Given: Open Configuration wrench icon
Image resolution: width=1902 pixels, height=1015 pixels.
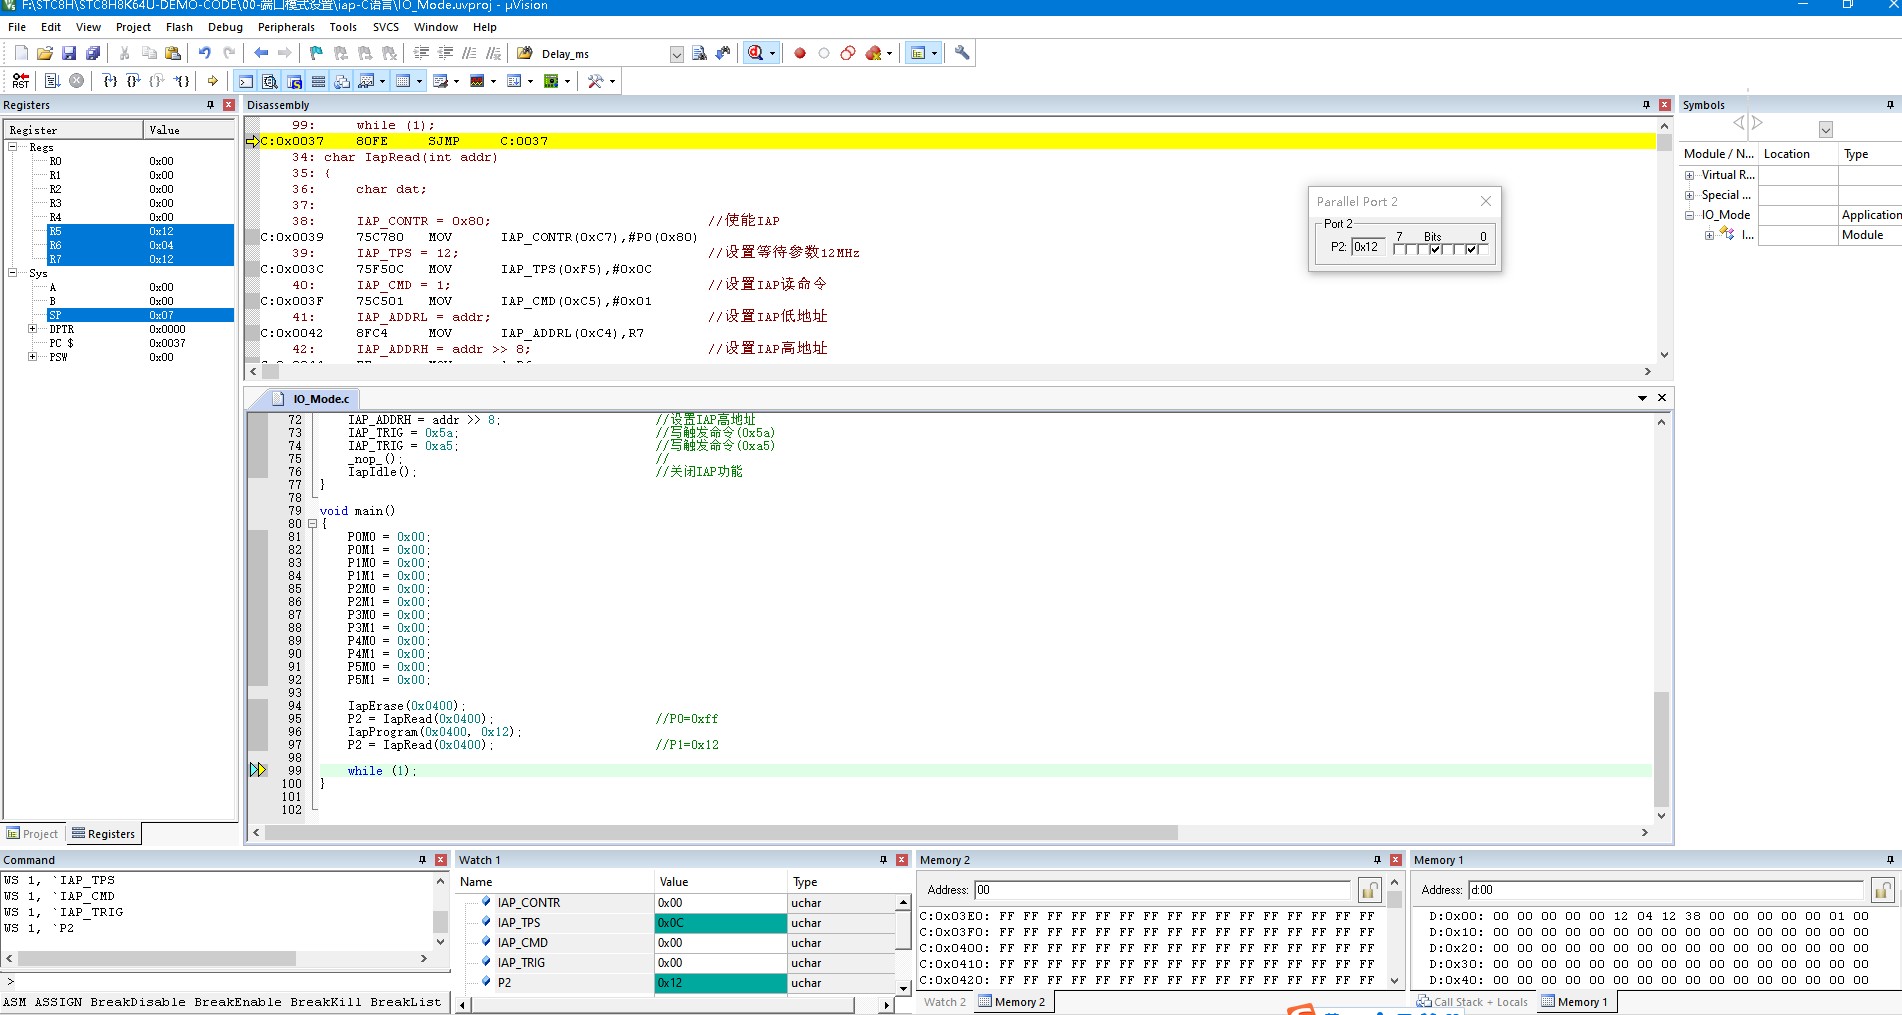Looking at the screenshot, I should pos(962,53).
